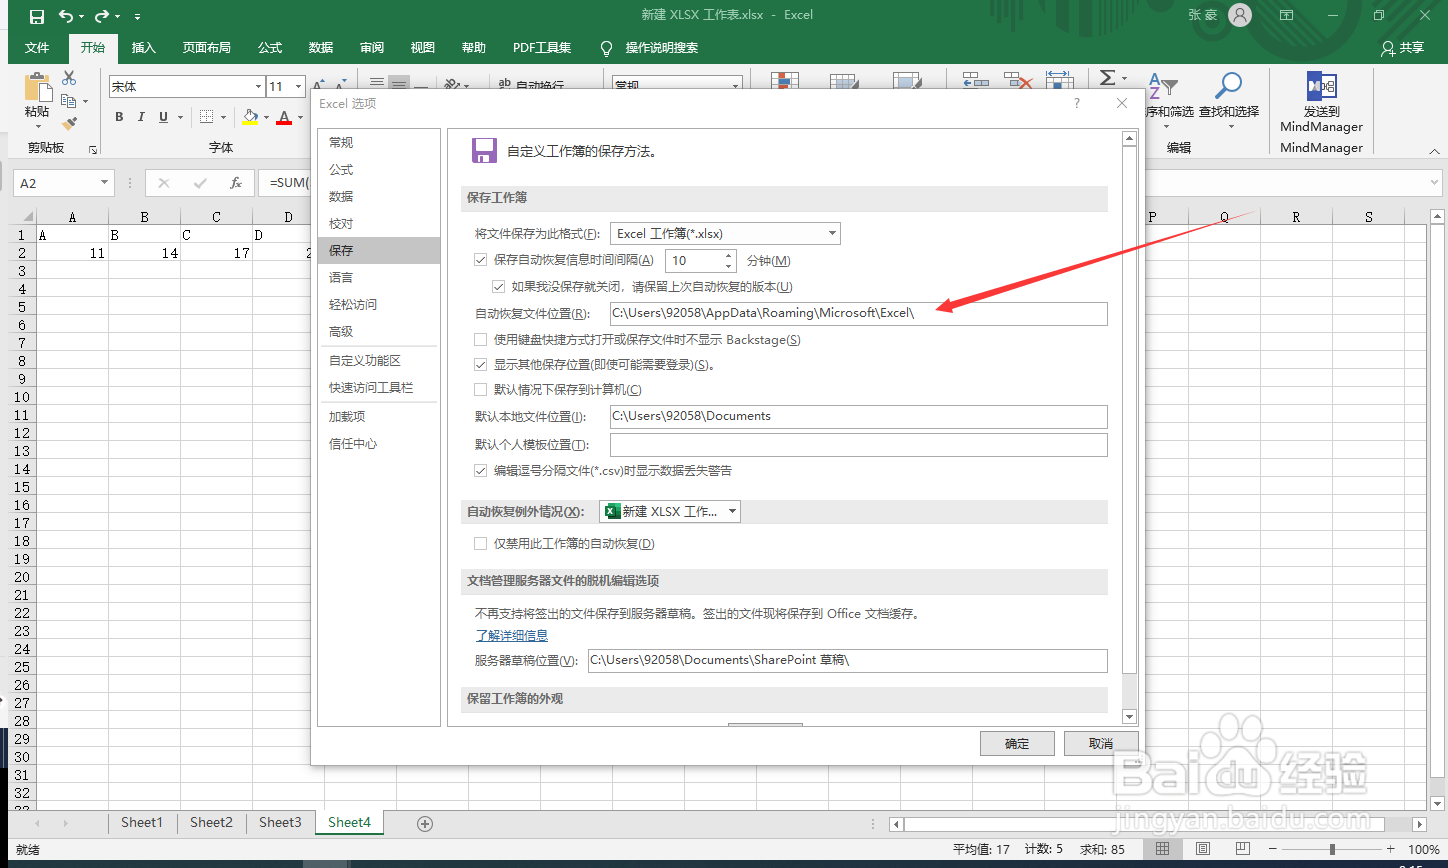Open Sort and Filter icon
This screenshot has width=1448, height=868.
tap(1161, 88)
